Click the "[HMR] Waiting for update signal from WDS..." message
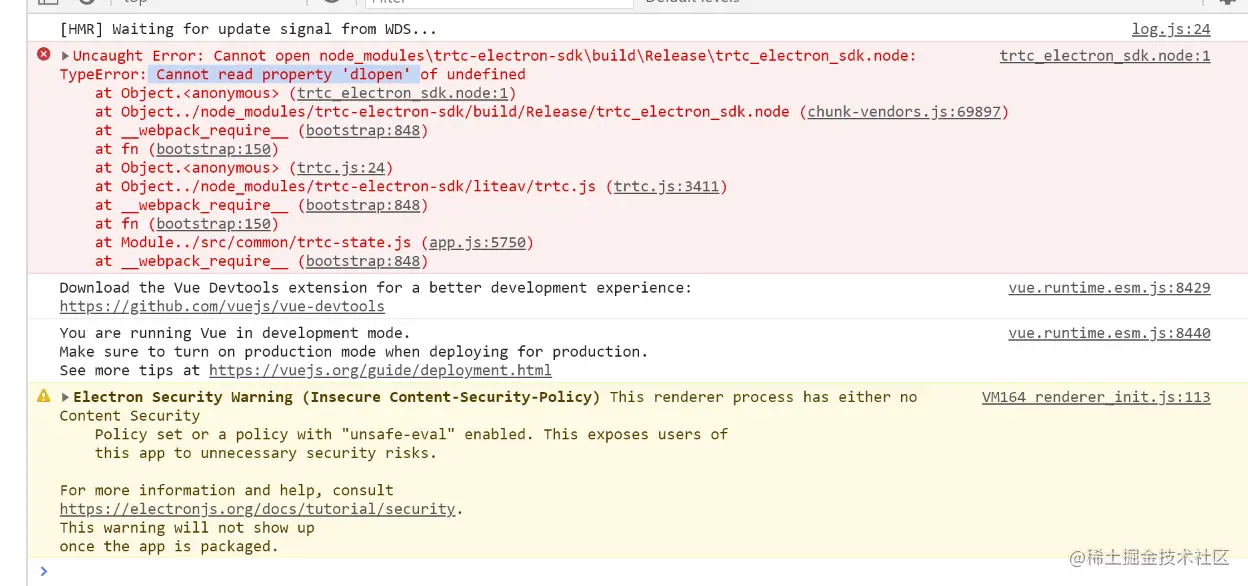 [248, 30]
